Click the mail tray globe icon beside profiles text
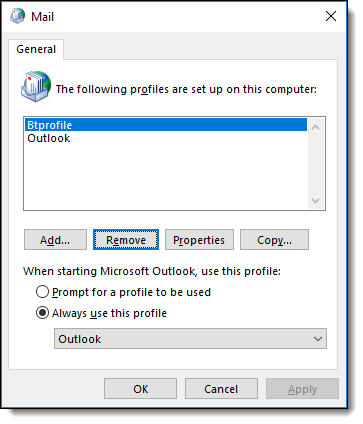Viewport: 363px width, 424px height. click(x=36, y=86)
